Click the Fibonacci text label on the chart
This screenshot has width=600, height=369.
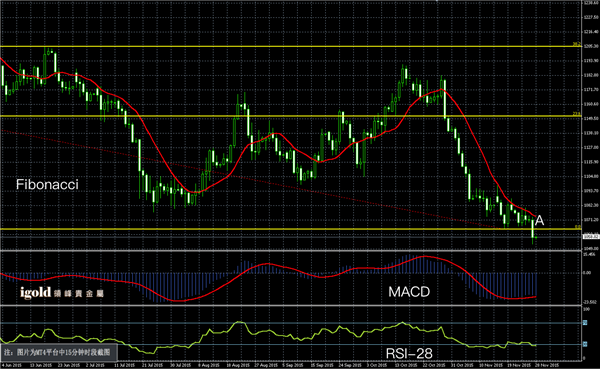click(x=47, y=184)
